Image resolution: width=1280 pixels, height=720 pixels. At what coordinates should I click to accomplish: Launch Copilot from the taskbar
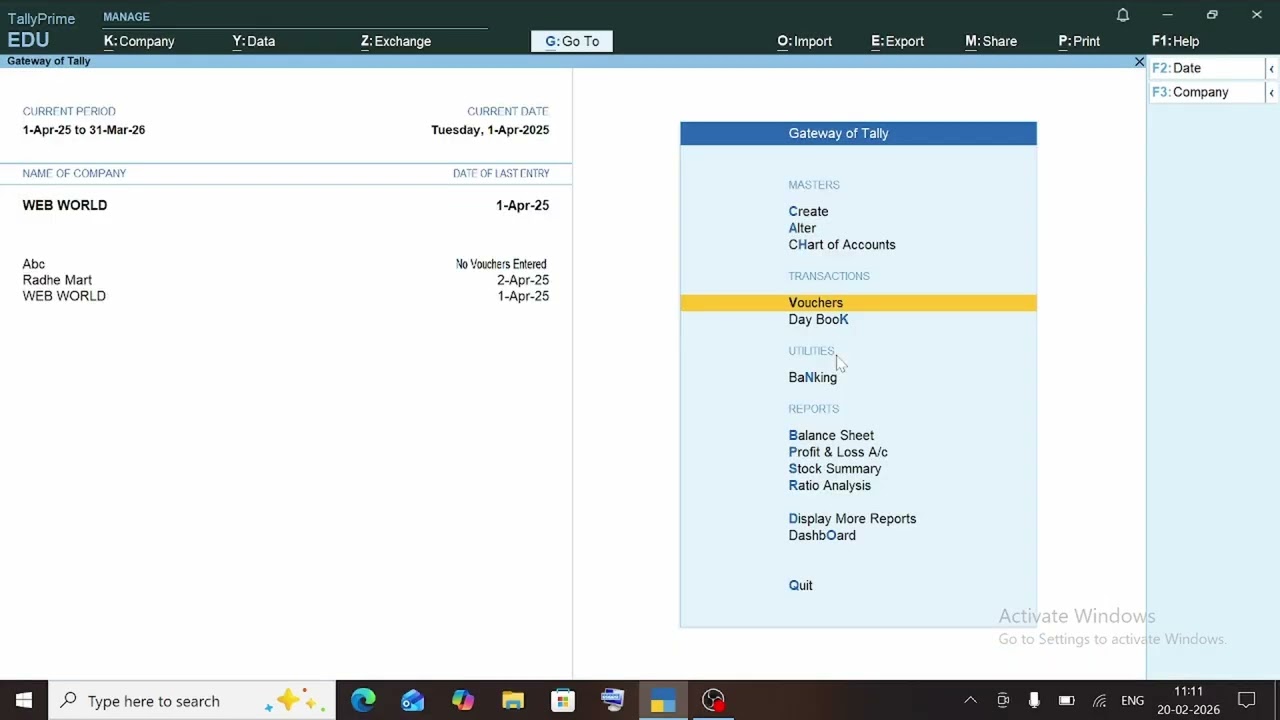[463, 700]
